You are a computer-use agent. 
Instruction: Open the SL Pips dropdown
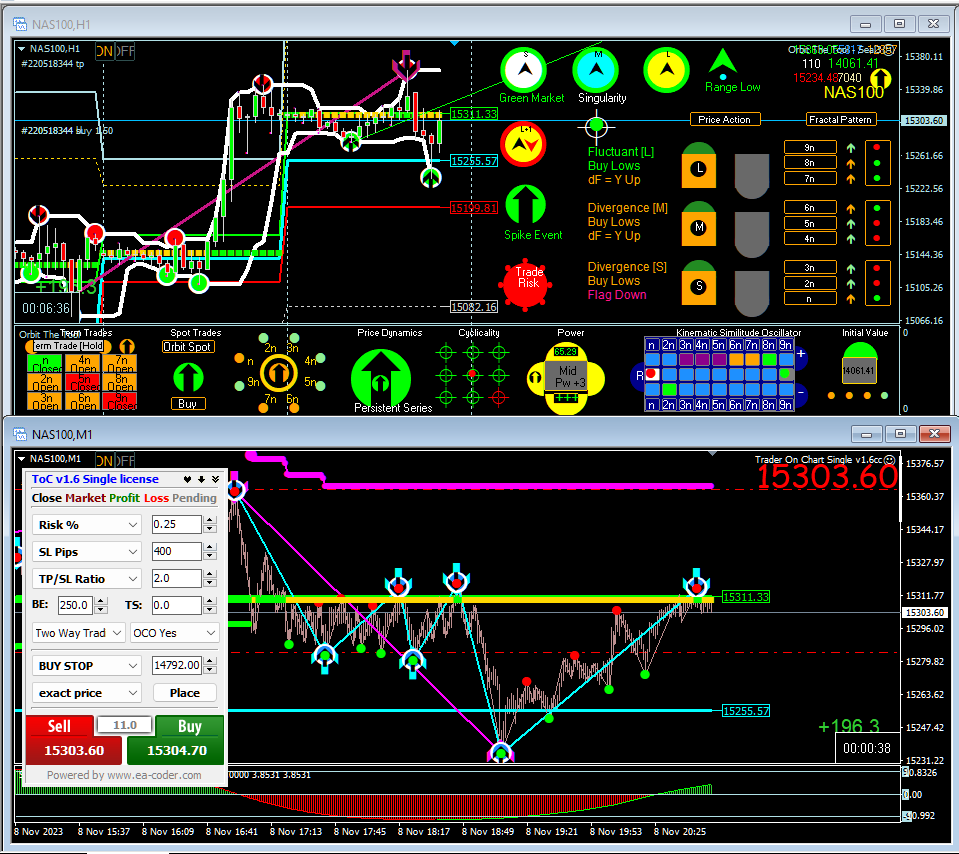click(x=86, y=552)
